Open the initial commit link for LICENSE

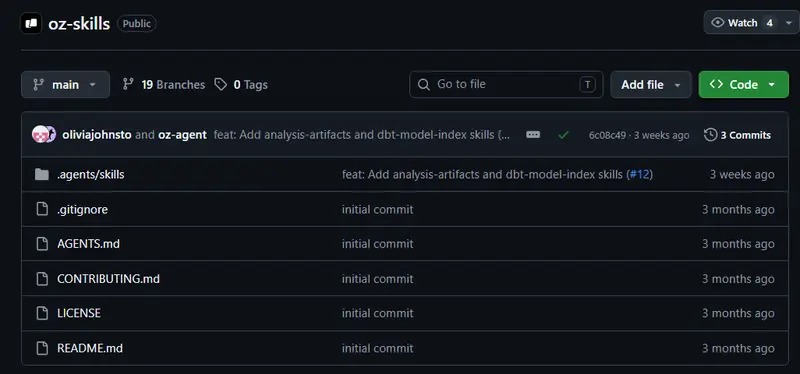click(x=378, y=313)
